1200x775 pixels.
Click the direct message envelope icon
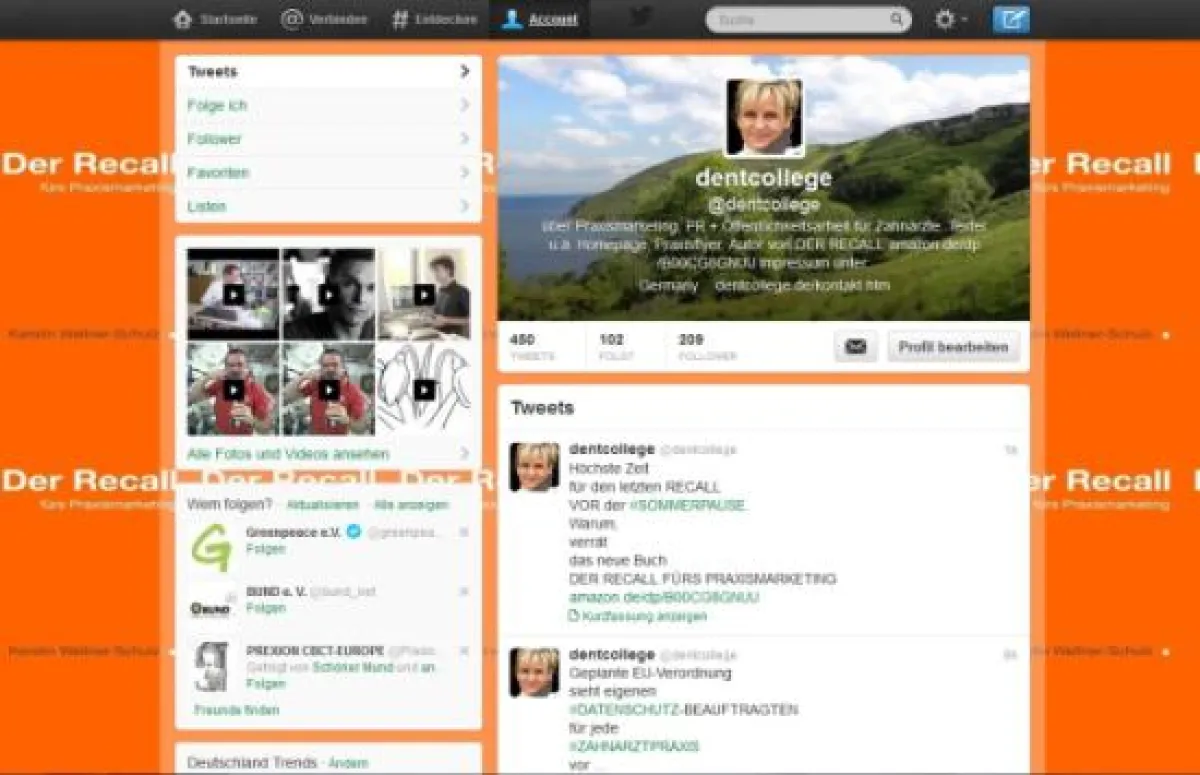click(855, 346)
